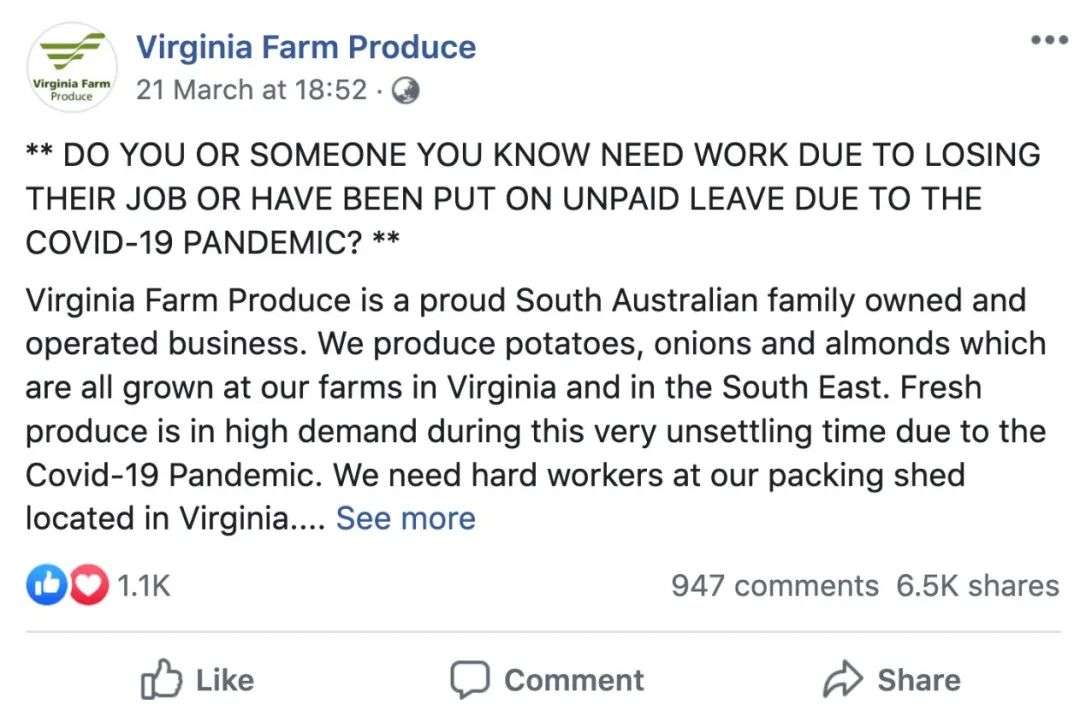Click the speech bubble Comment icon
The width and height of the screenshot is (1080, 722).
click(x=469, y=680)
